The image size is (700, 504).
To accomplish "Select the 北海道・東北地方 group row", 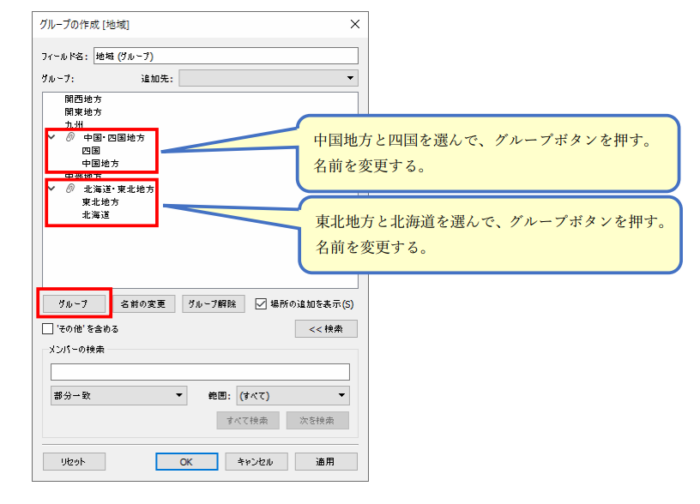I will [x=119, y=189].
